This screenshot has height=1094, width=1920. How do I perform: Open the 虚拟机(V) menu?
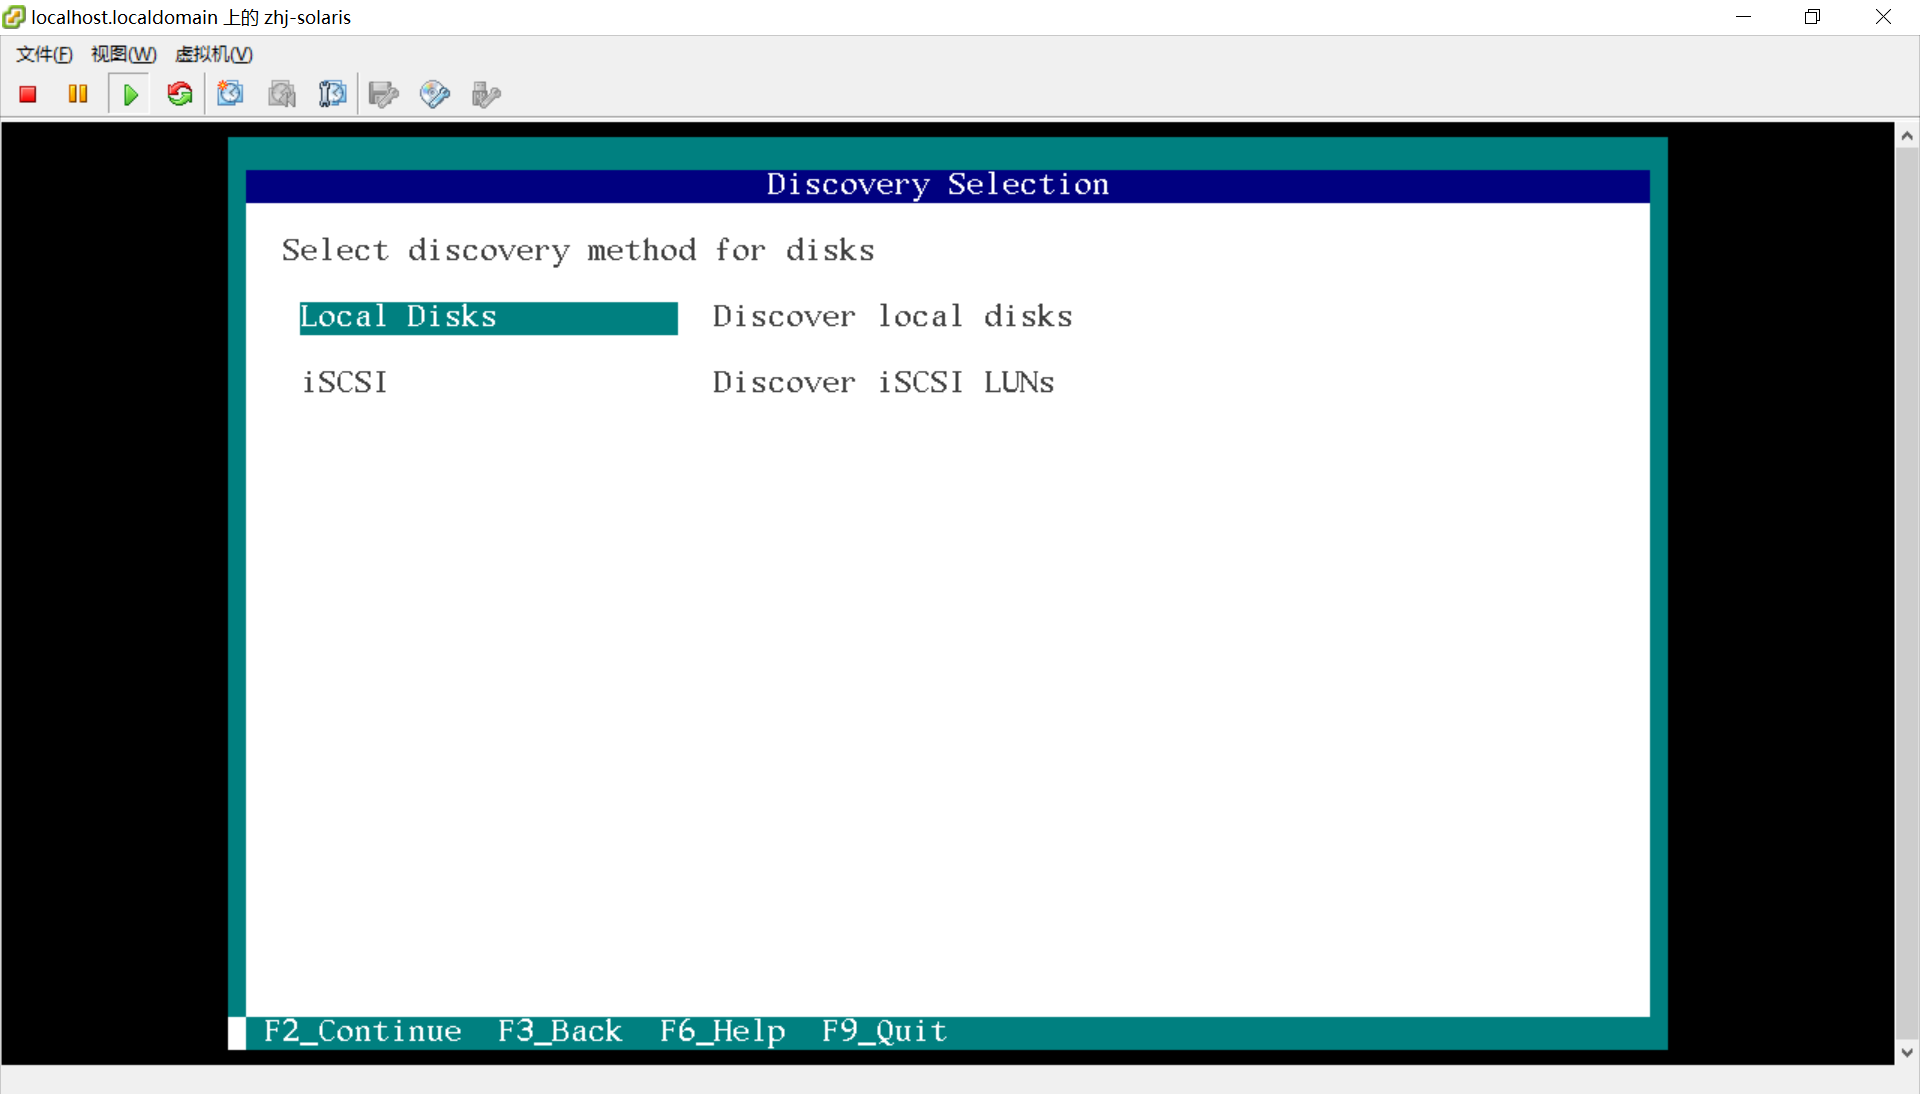(213, 54)
